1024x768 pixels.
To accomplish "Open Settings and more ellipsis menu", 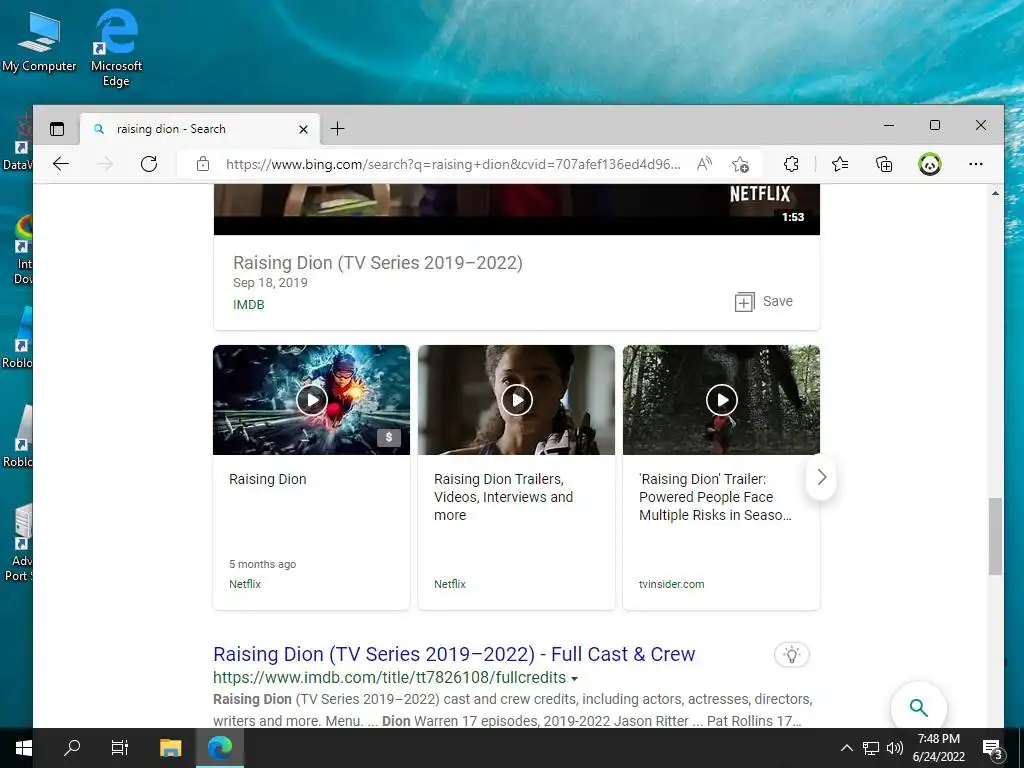I will click(976, 164).
